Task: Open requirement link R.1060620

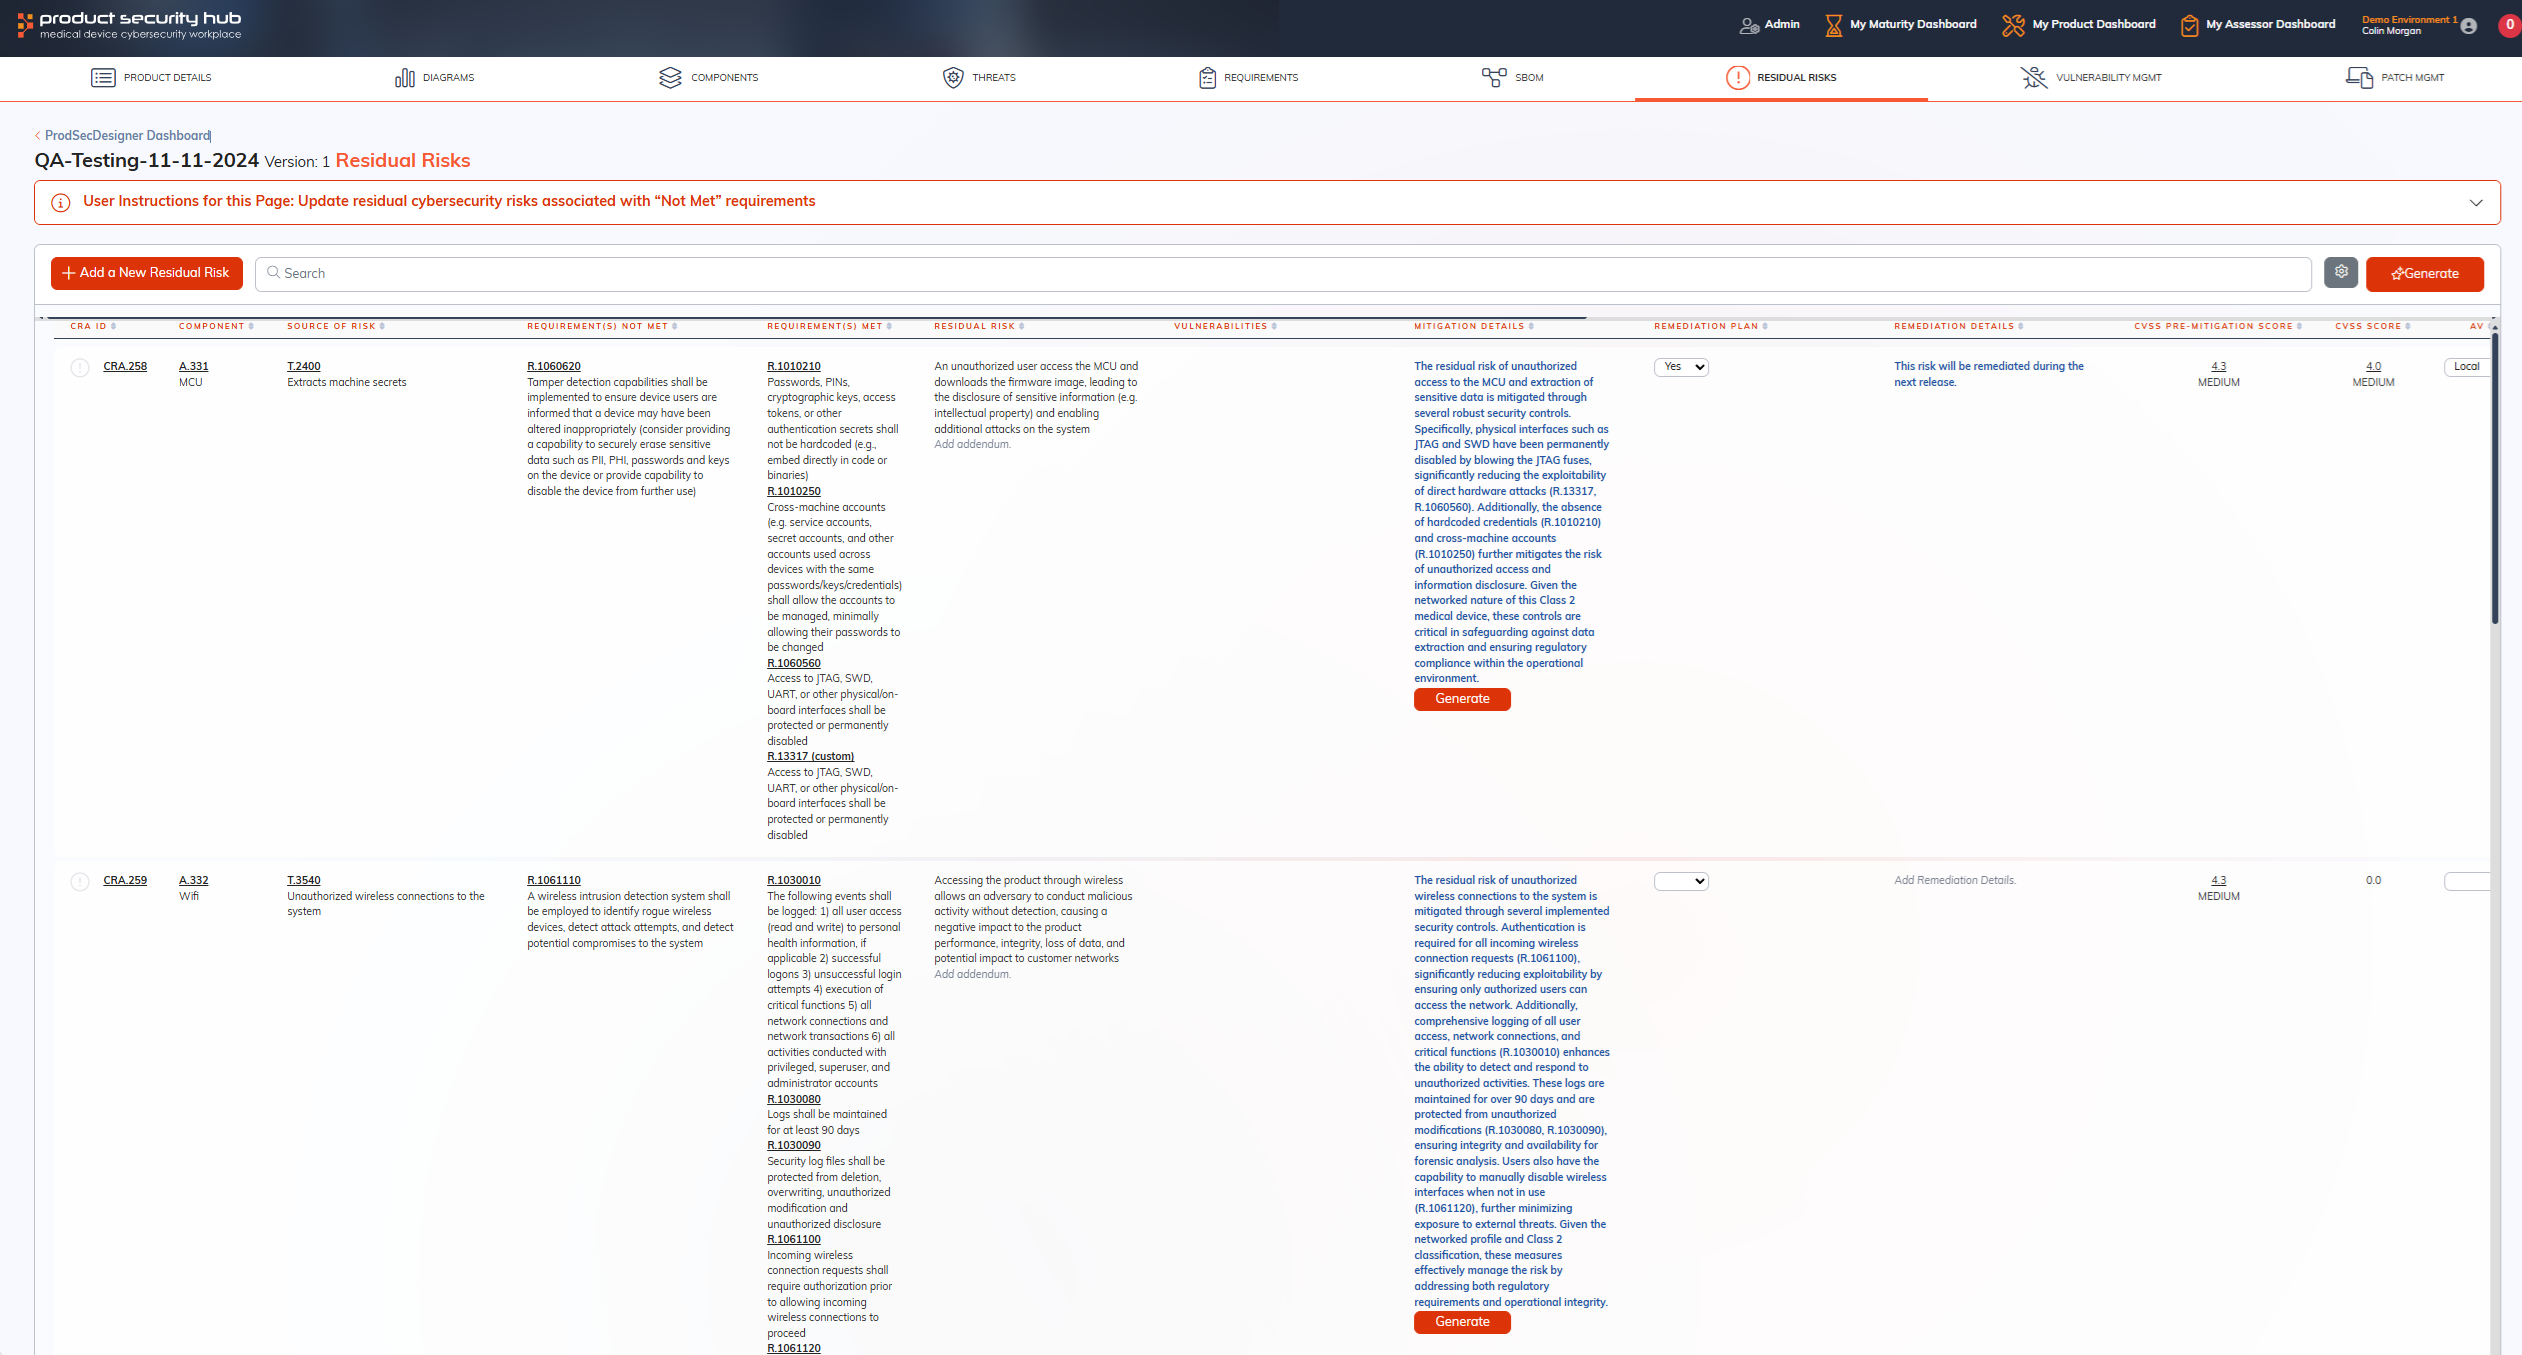Action: tap(554, 366)
